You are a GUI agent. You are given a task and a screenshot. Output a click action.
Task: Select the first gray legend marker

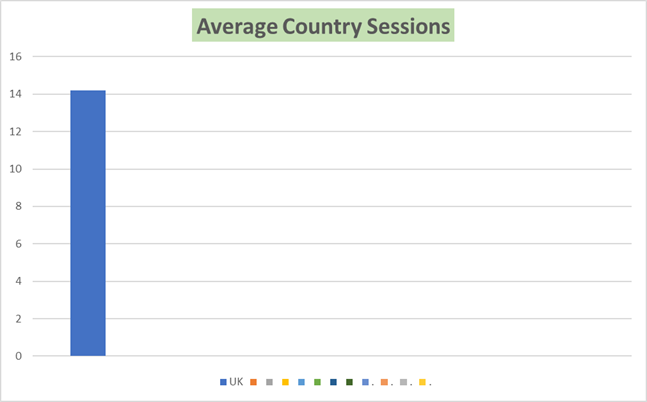point(270,382)
